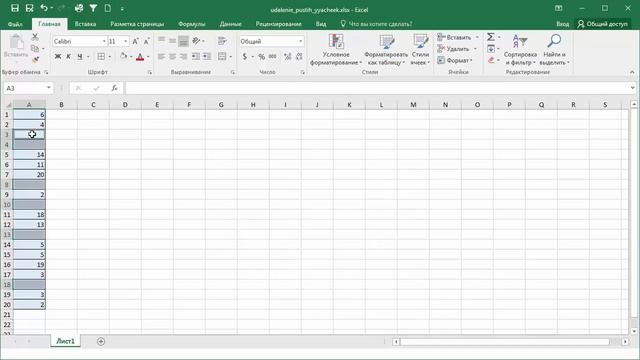This screenshot has width=640, height=360.
Task: Click the Вход sign-in link
Action: tap(562, 24)
